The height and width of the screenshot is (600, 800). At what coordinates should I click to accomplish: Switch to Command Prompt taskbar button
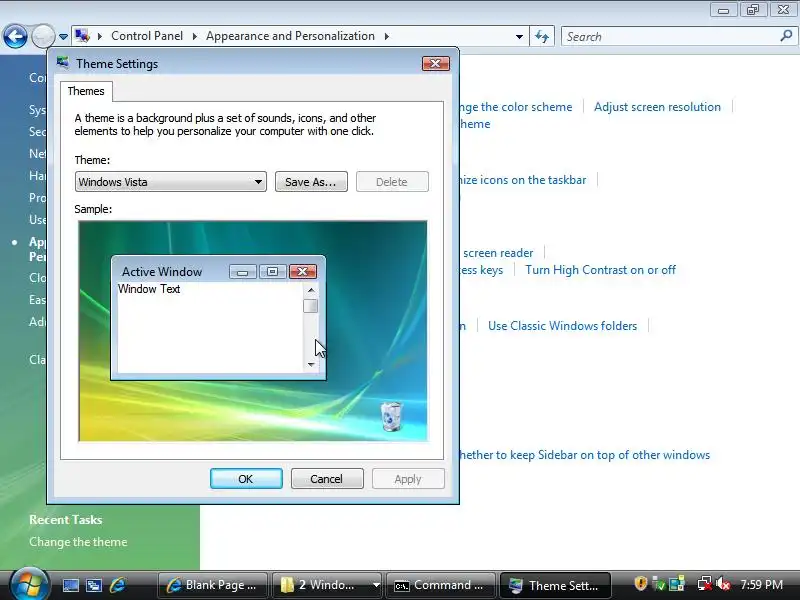(441, 585)
